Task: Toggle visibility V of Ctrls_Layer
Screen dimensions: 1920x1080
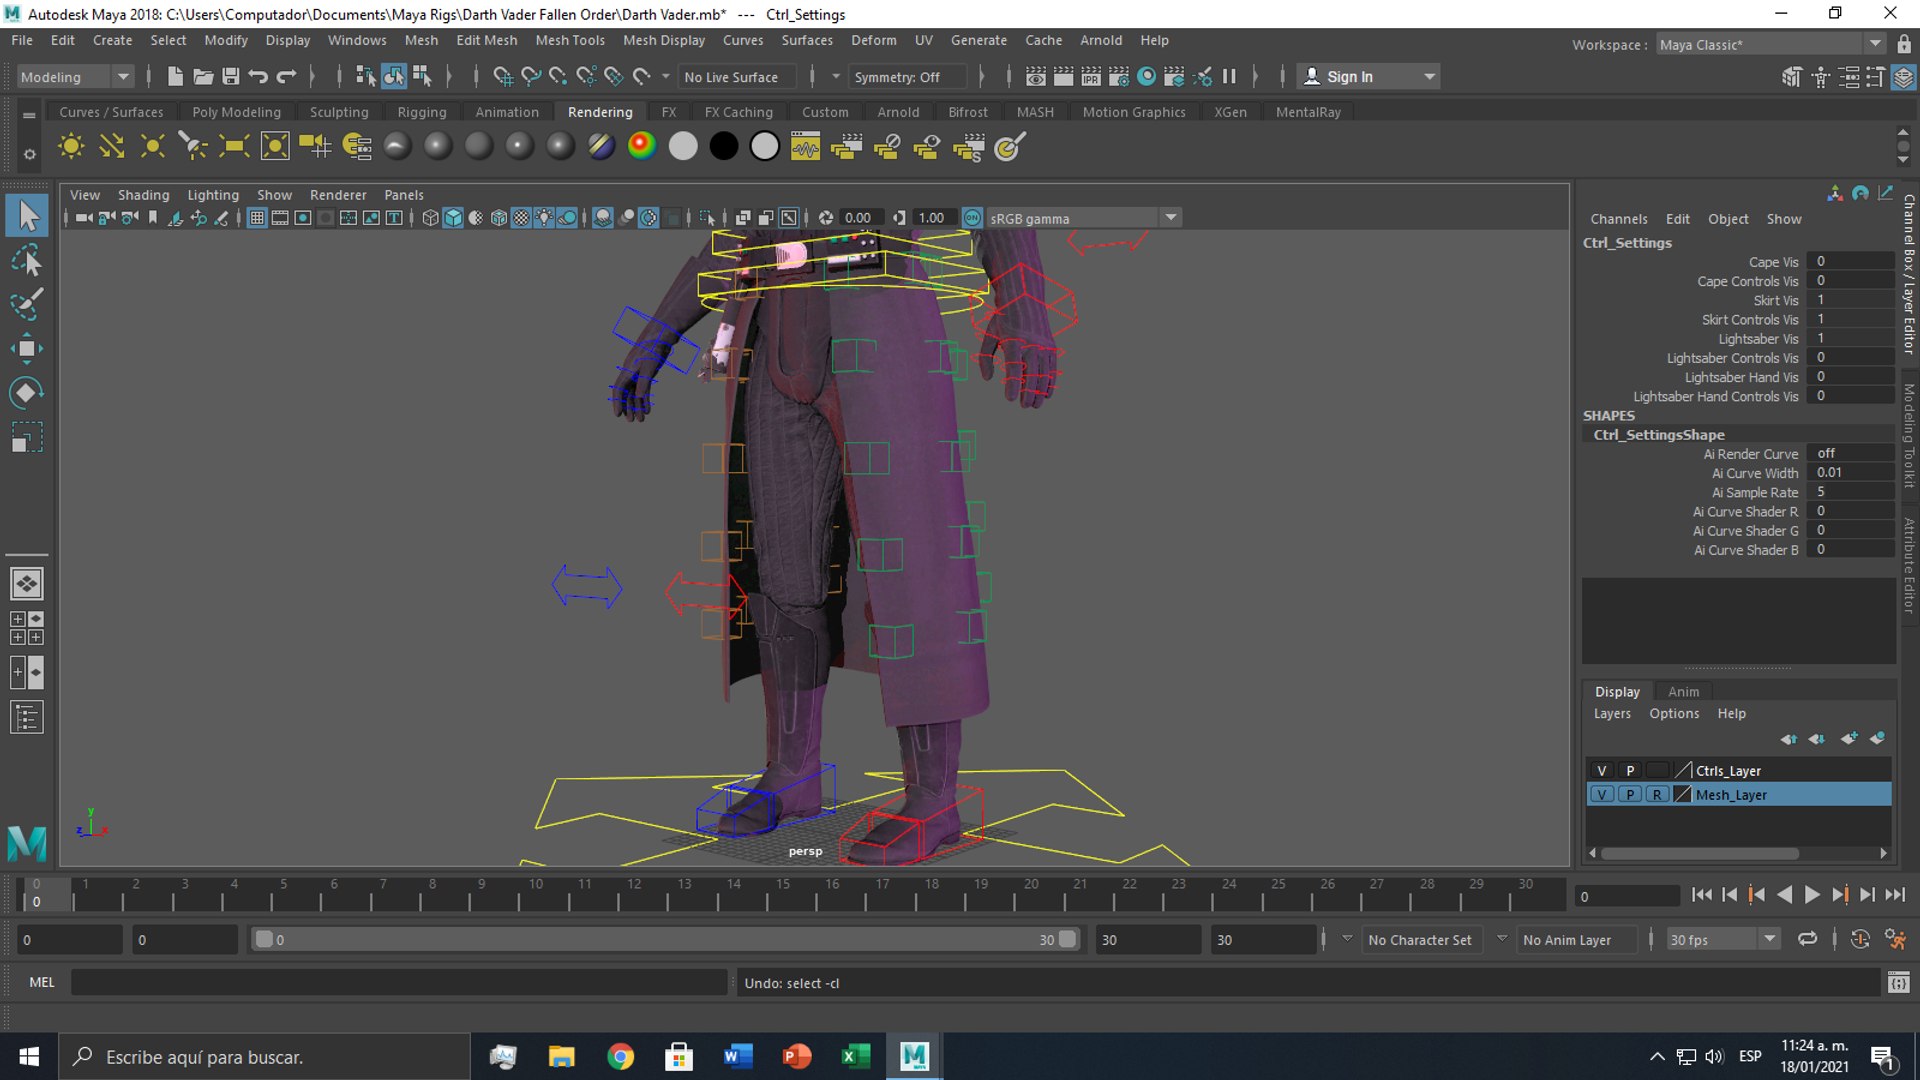Action: tap(1602, 770)
